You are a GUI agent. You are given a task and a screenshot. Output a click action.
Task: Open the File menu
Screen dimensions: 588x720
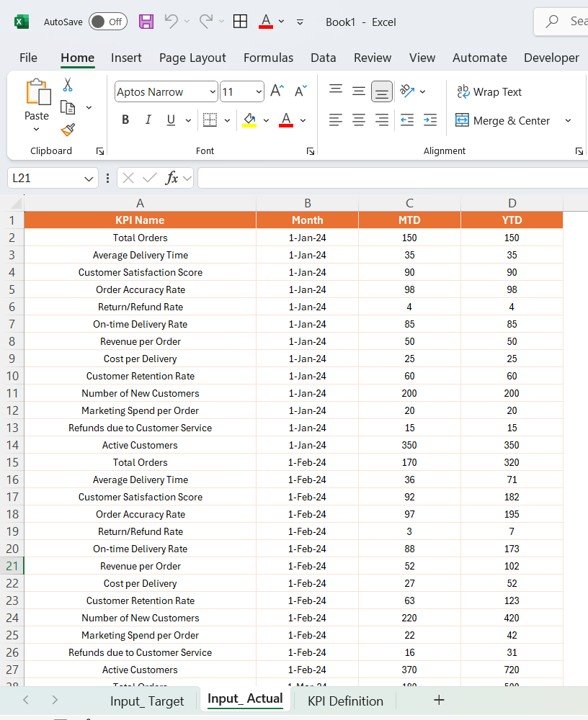(28, 57)
